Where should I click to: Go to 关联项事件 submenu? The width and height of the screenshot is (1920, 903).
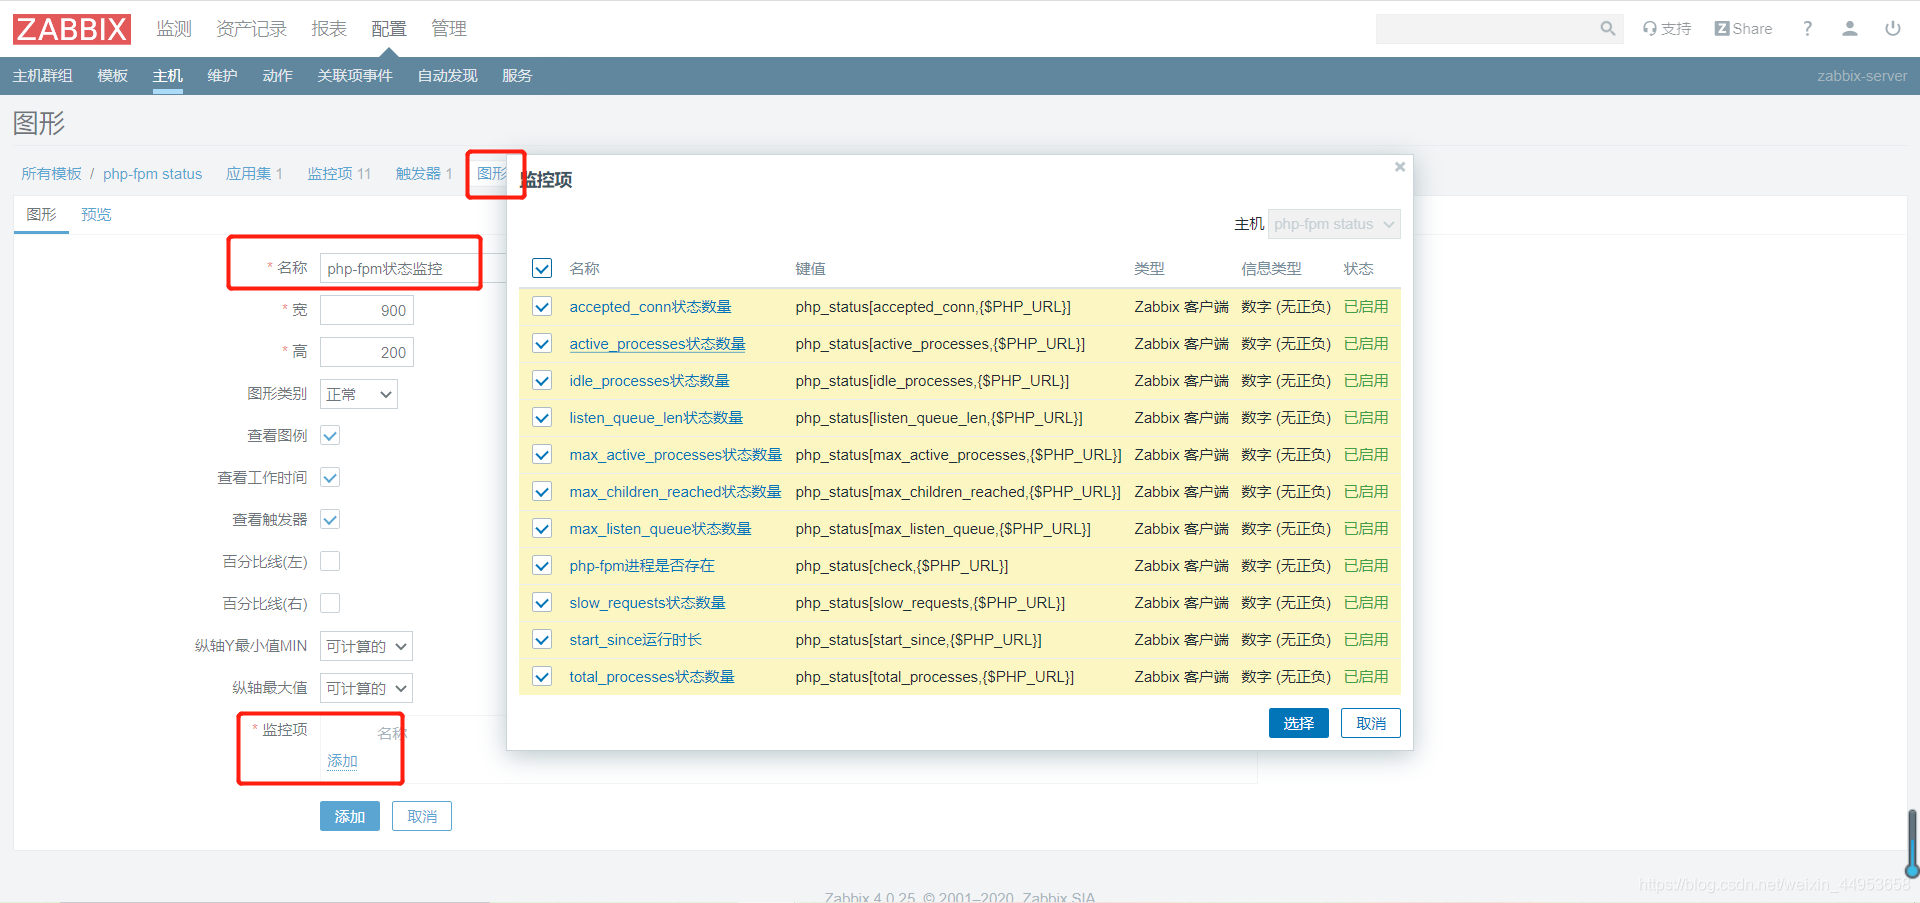(x=355, y=76)
